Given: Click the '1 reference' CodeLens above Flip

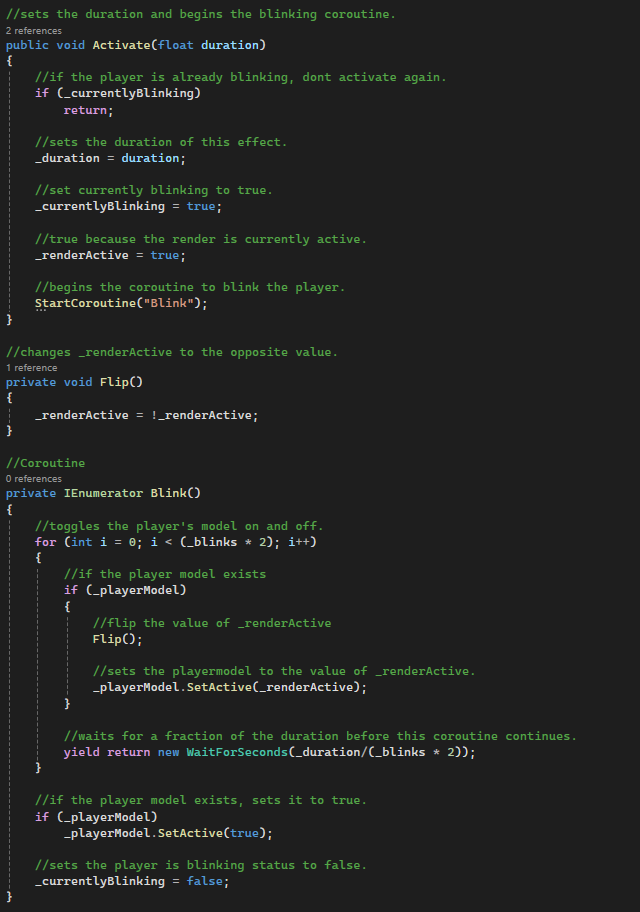Looking at the screenshot, I should click(32, 368).
